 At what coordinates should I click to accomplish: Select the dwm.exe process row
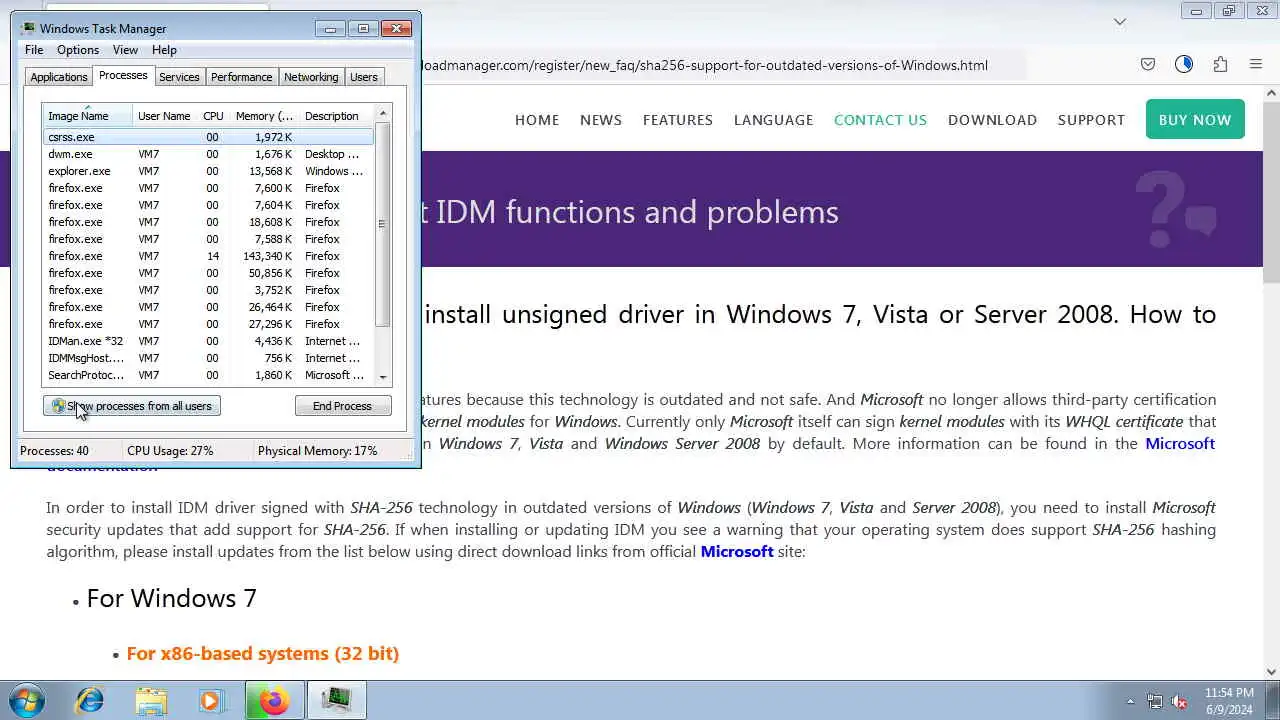[208, 154]
